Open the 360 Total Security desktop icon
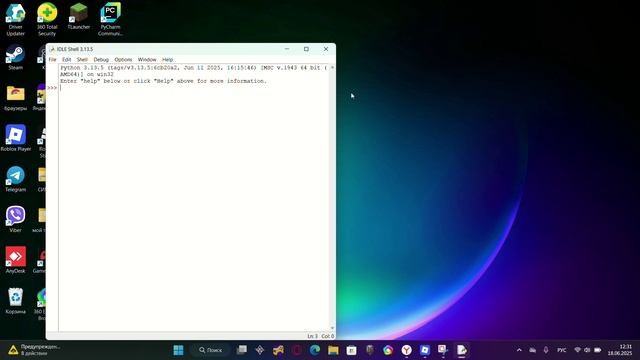This screenshot has width=640, height=360. point(47,19)
